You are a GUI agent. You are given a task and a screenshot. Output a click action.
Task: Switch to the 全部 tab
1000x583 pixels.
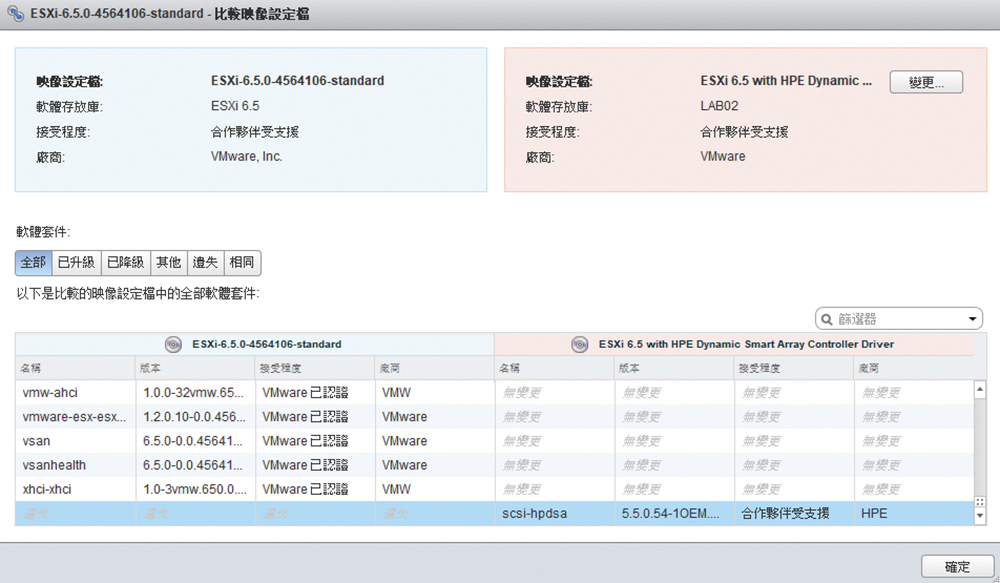coord(34,263)
